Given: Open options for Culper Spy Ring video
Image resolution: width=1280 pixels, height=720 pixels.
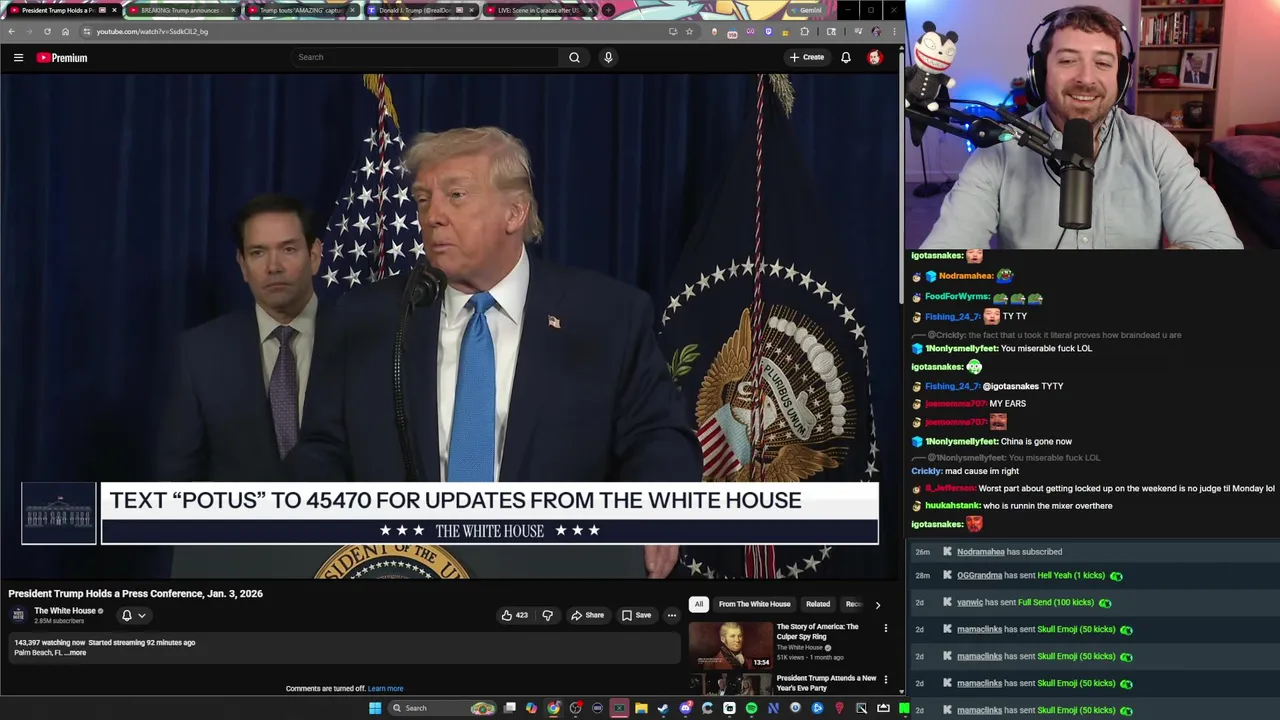Looking at the screenshot, I should pyautogui.click(x=885, y=628).
